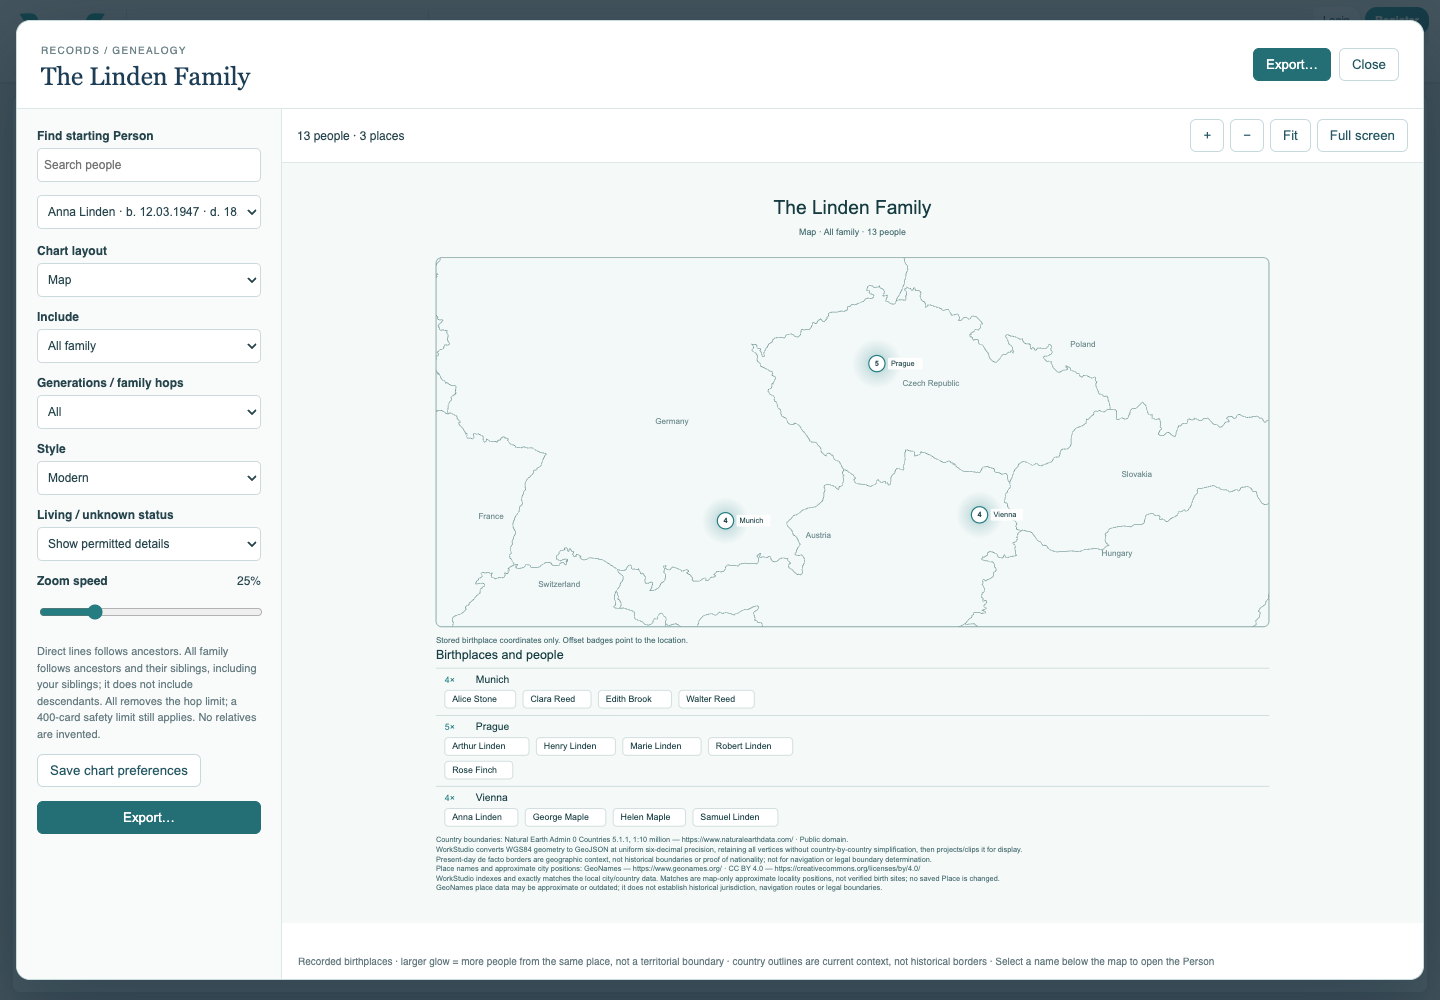Open Clara Reed's person chip
Image resolution: width=1440 pixels, height=1000 pixels.
557,699
